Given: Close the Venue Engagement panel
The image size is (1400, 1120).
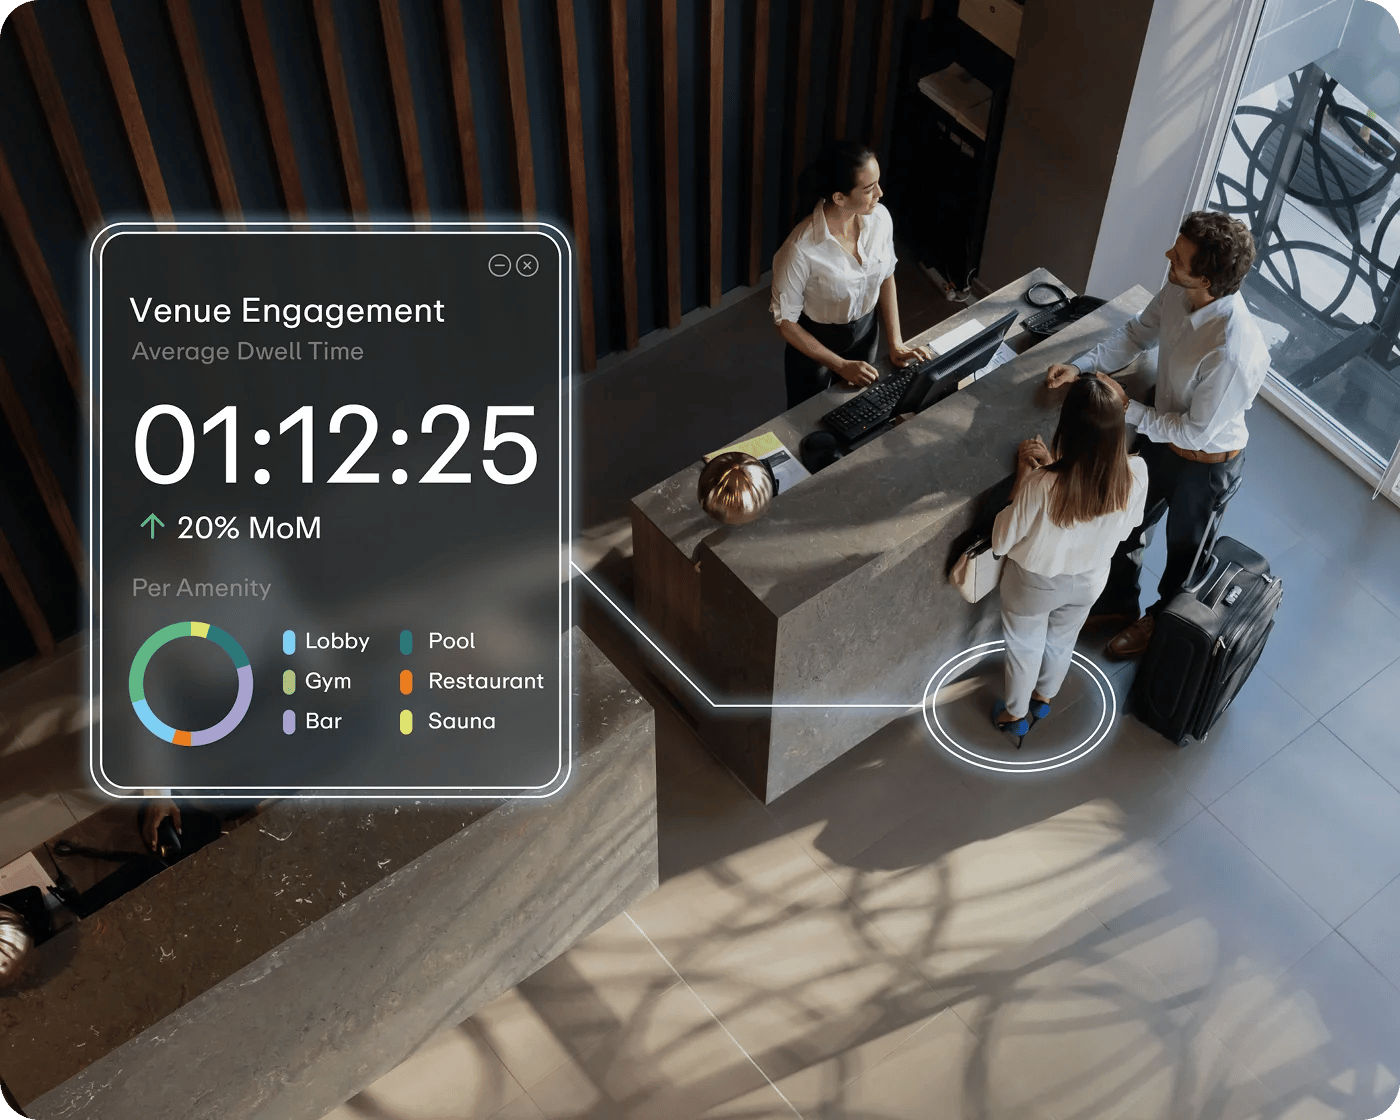Looking at the screenshot, I should 527,265.
